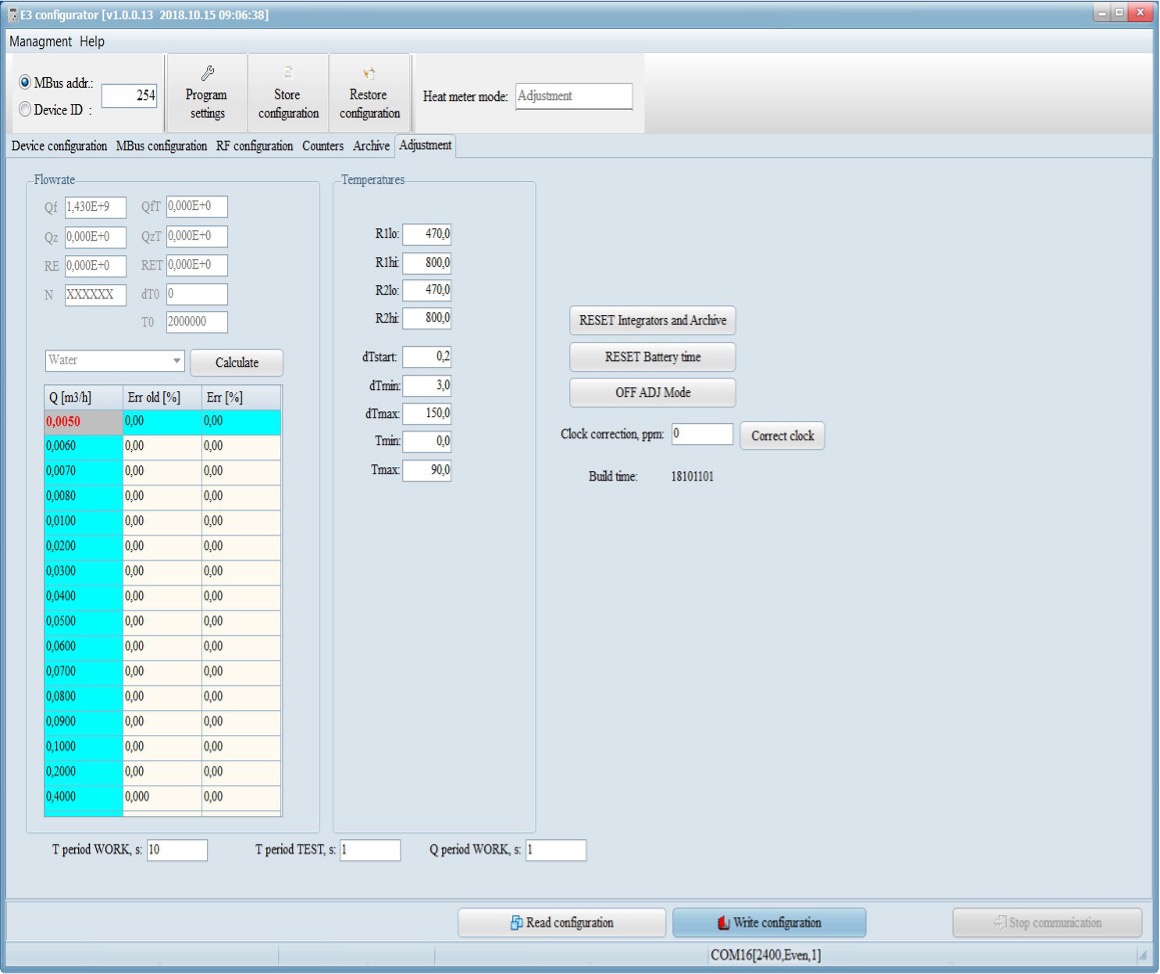Click the Clock correction ppm field
This screenshot has width=1160, height=974.
coord(701,435)
